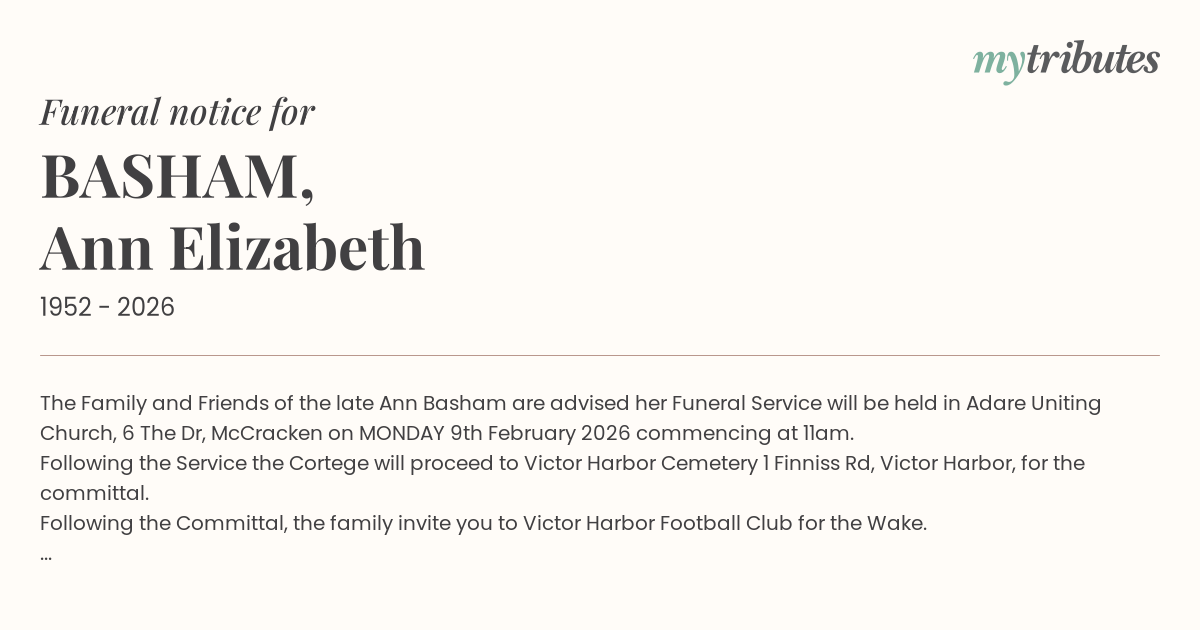Expand the truncated notice via the ellipsis
Viewport: 1200px width, 630px height.
point(46,554)
